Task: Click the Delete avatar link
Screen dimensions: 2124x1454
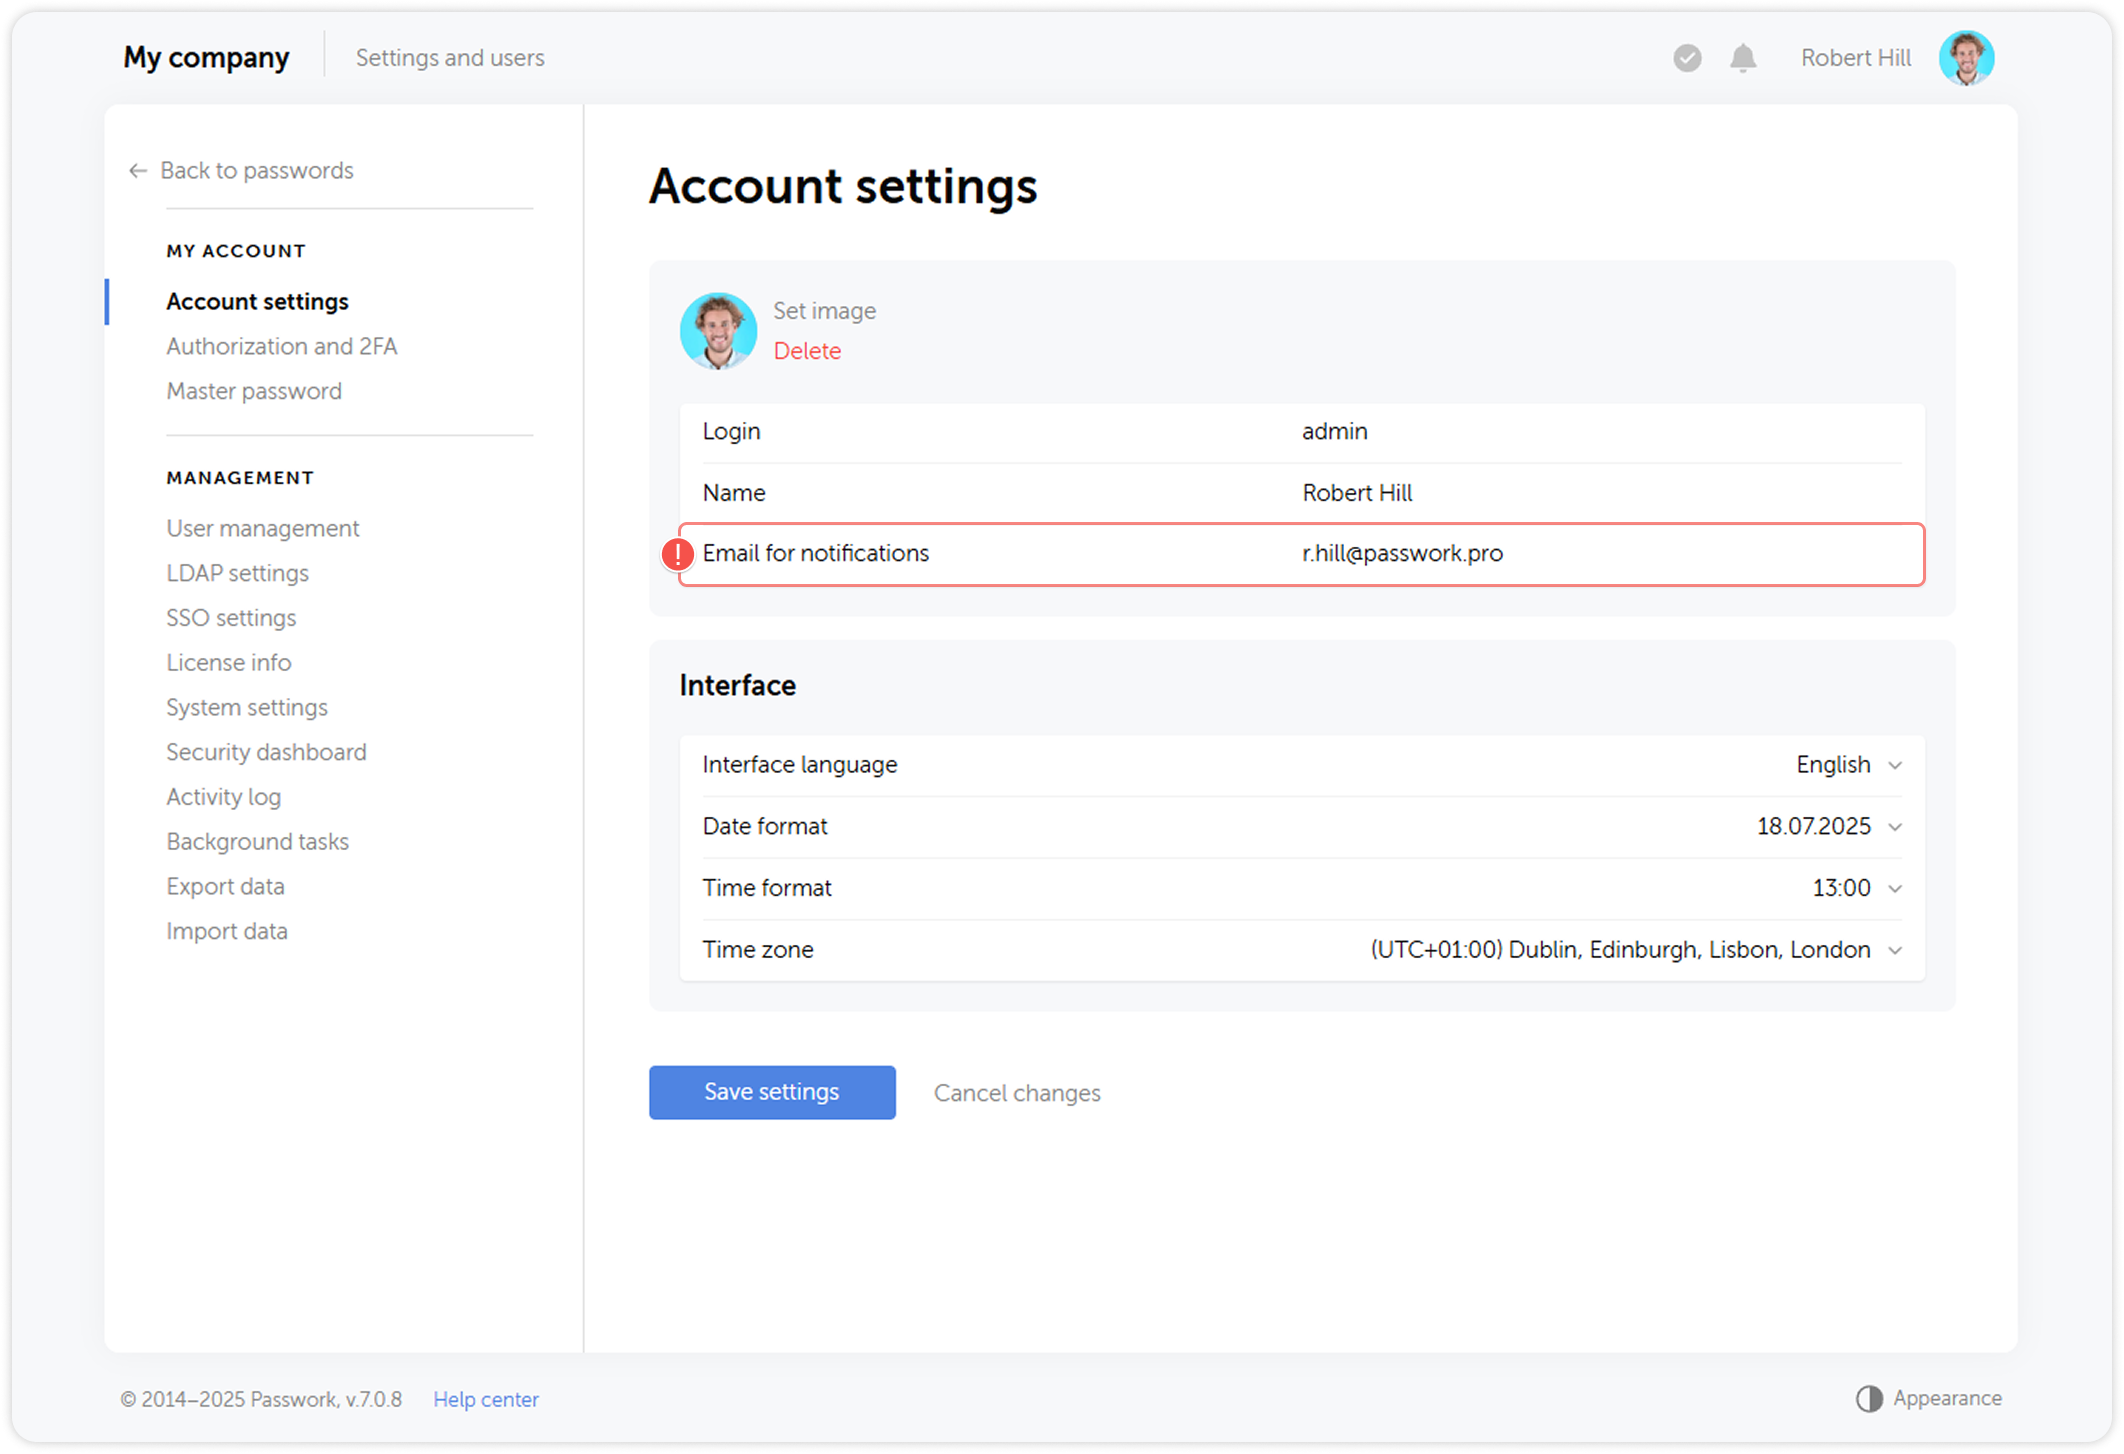Action: coord(807,351)
